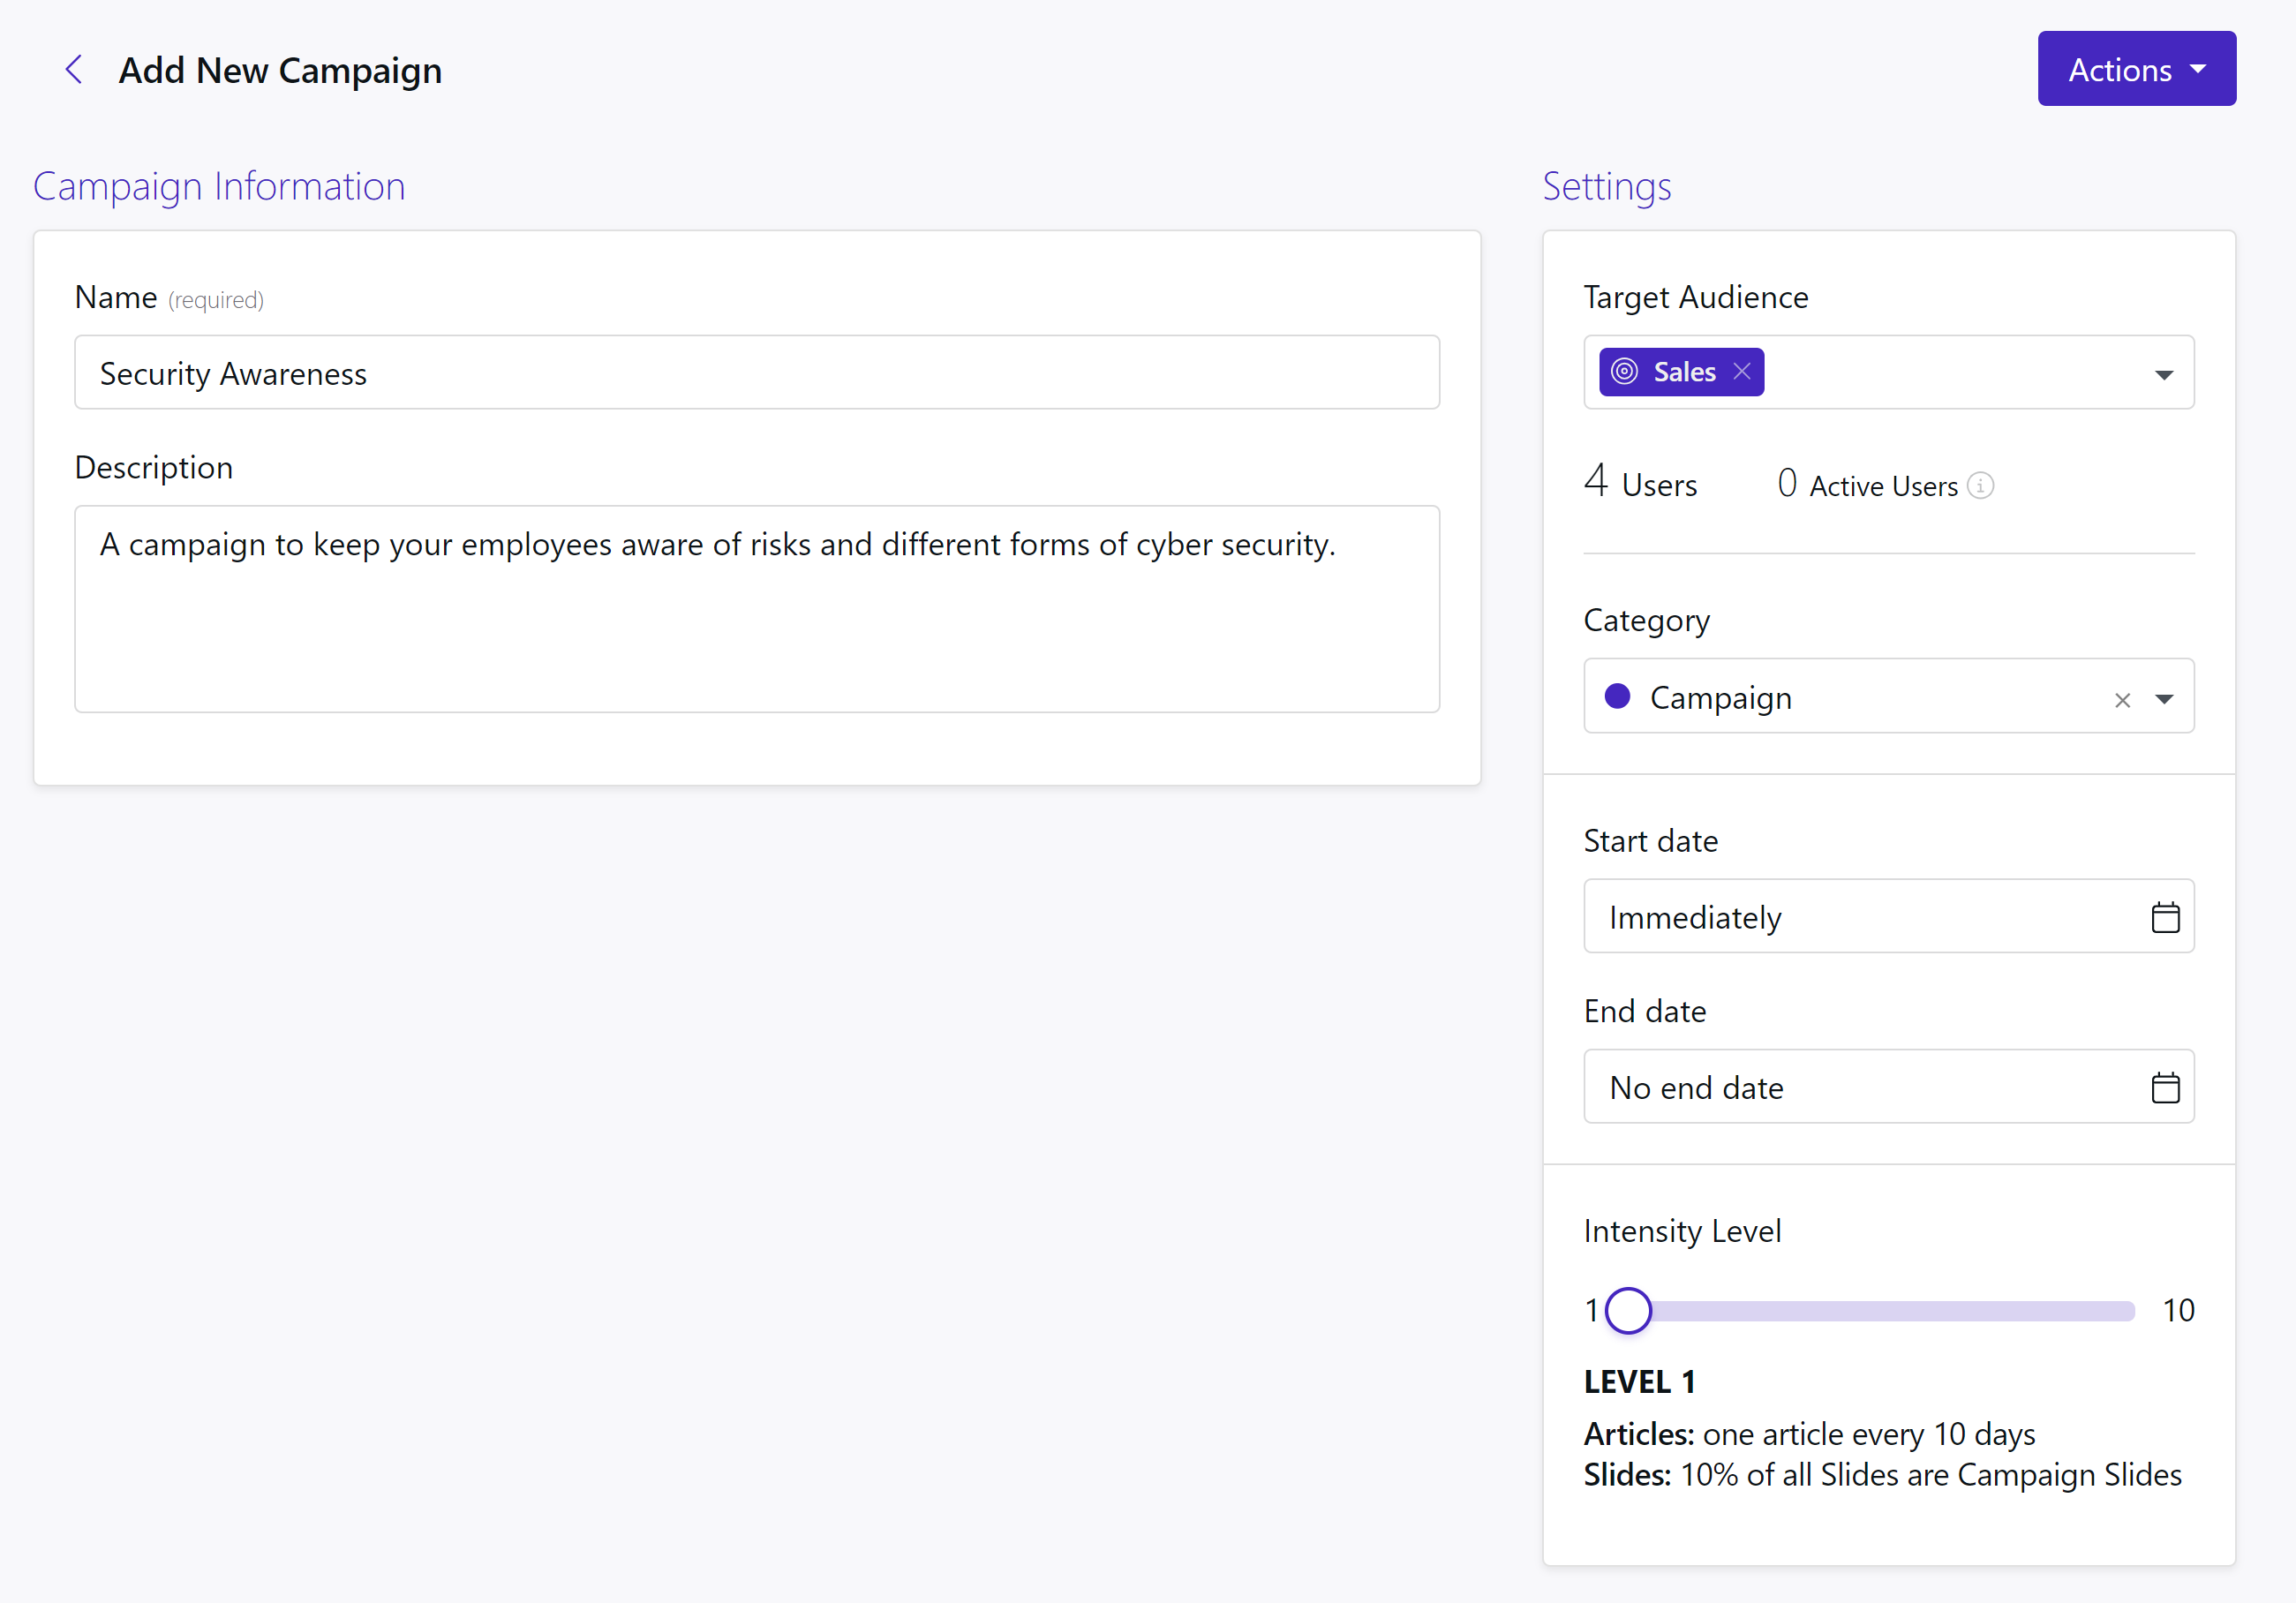Expand the Category dropdown arrow
This screenshot has height=1603, width=2296.
tap(2164, 699)
